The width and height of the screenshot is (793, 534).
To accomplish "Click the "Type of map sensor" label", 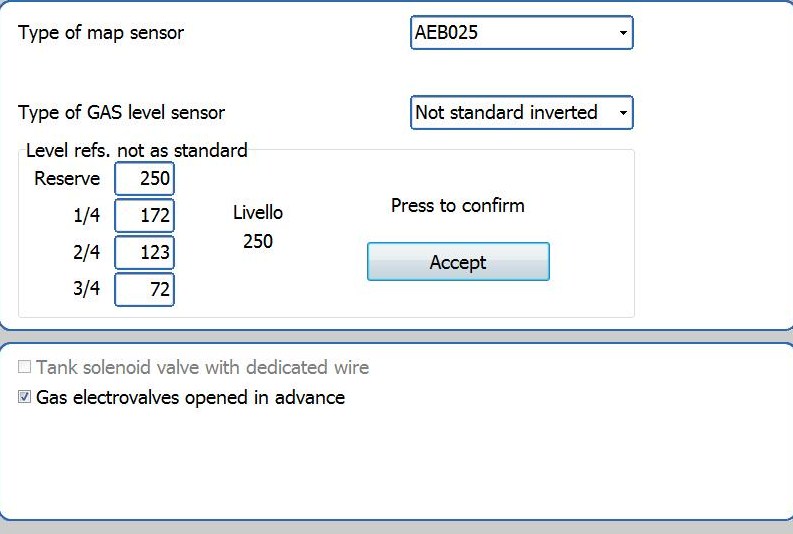I will (101, 32).
